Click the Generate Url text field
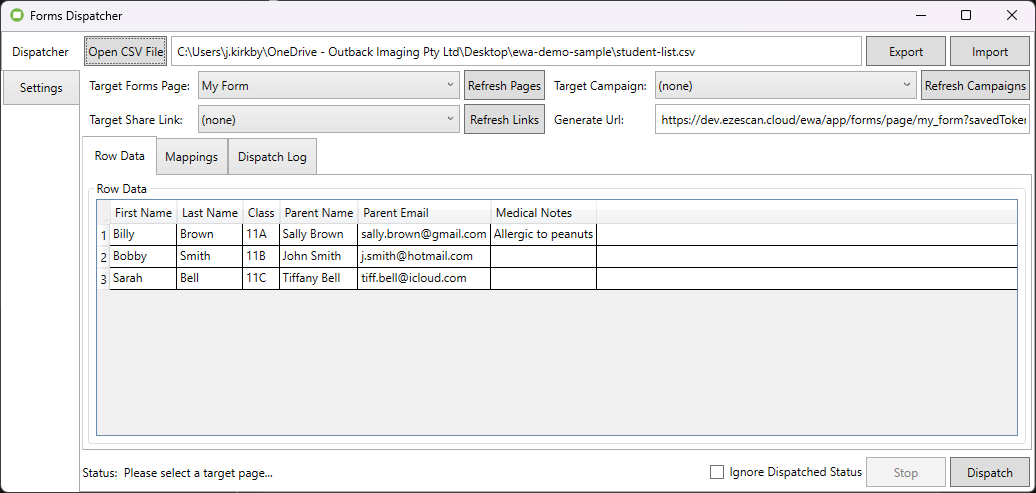 [x=842, y=120]
